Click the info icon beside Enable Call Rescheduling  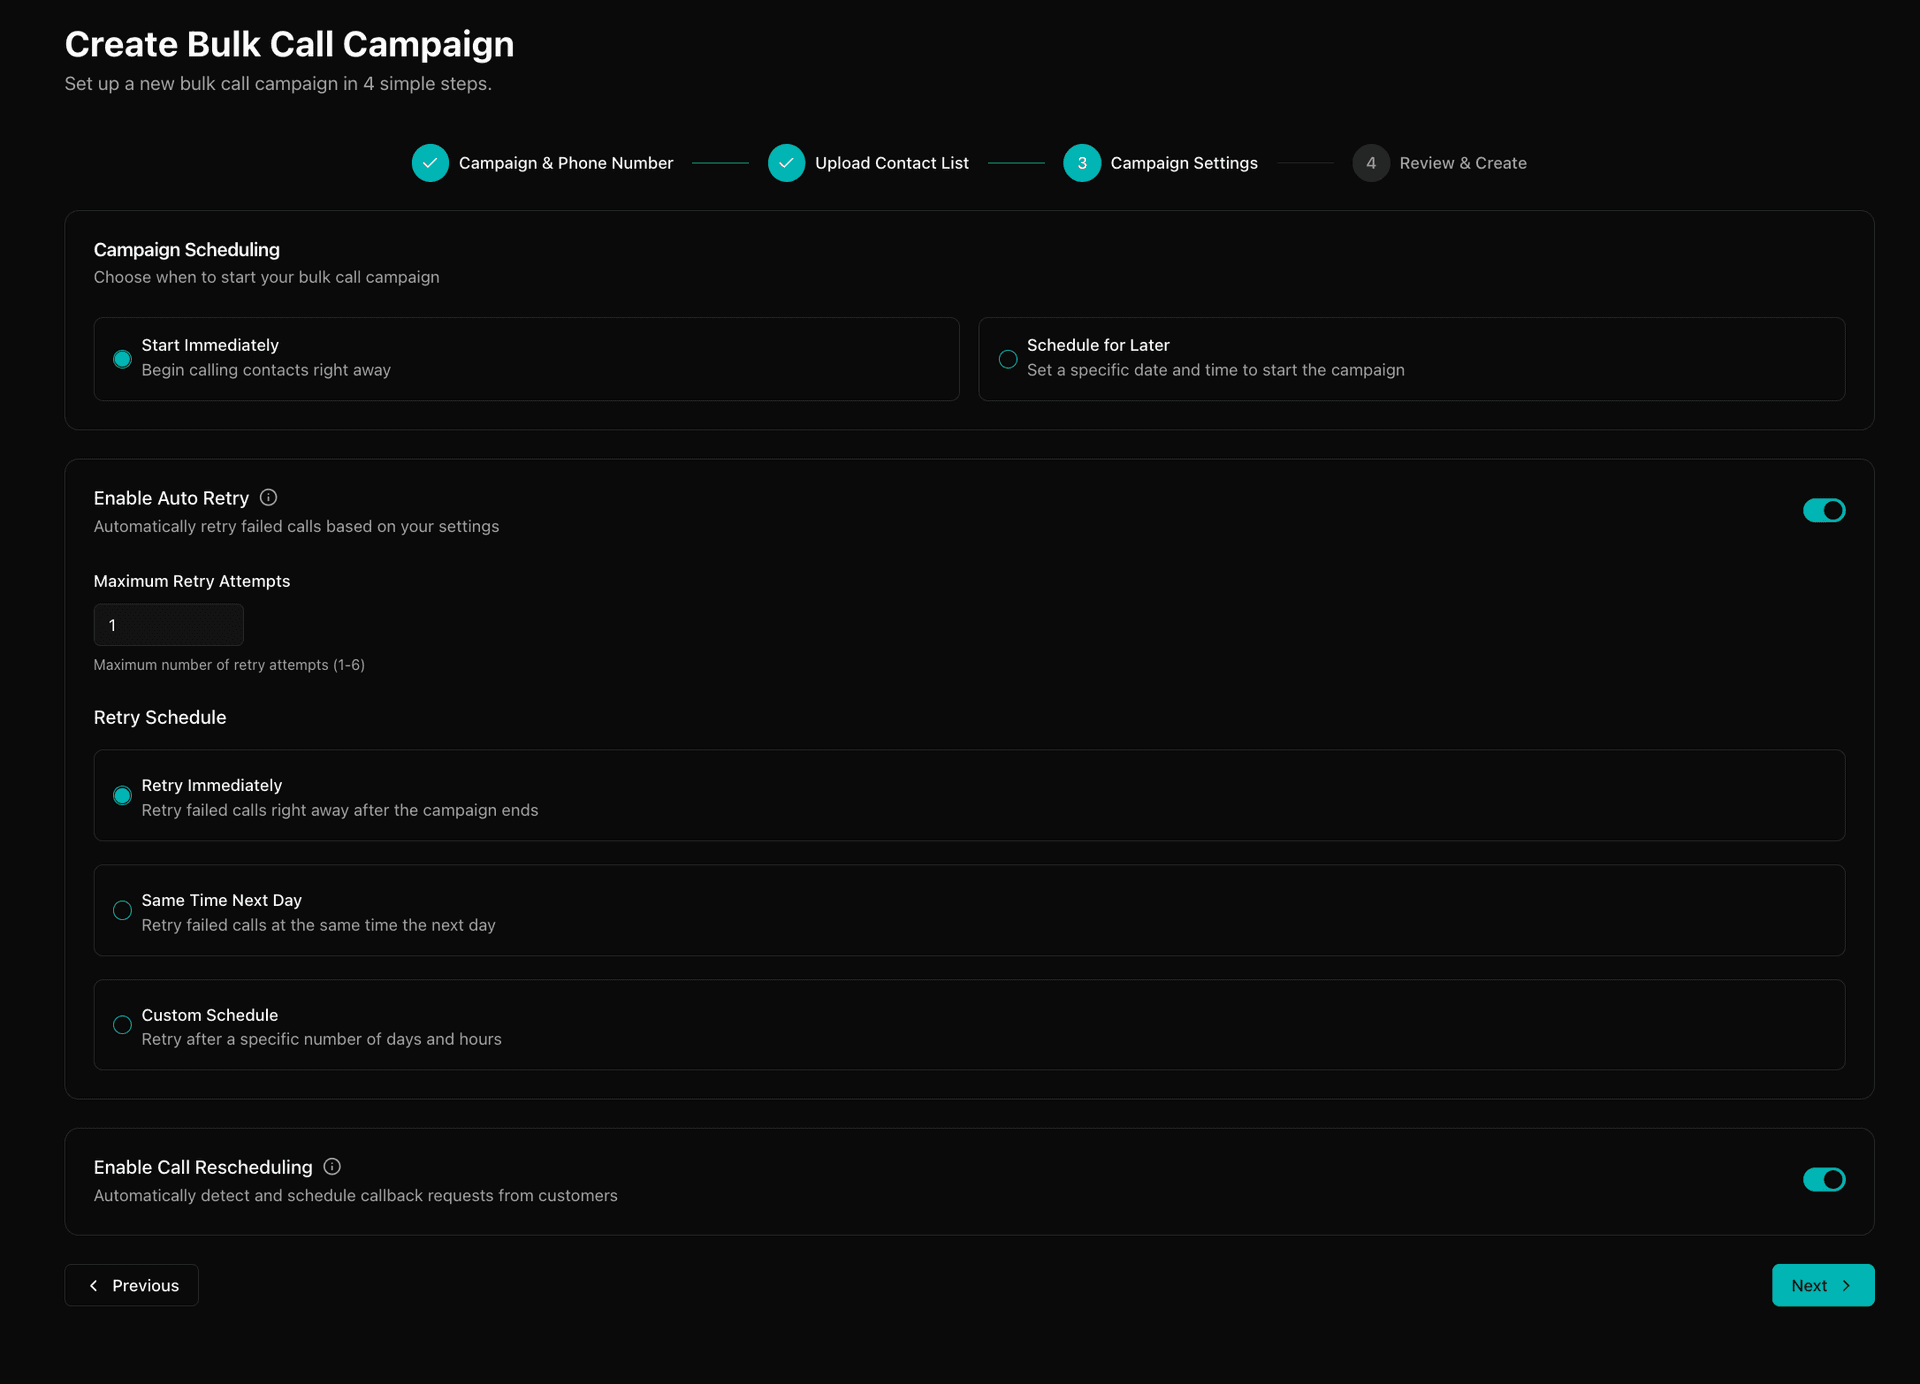[x=331, y=1166]
